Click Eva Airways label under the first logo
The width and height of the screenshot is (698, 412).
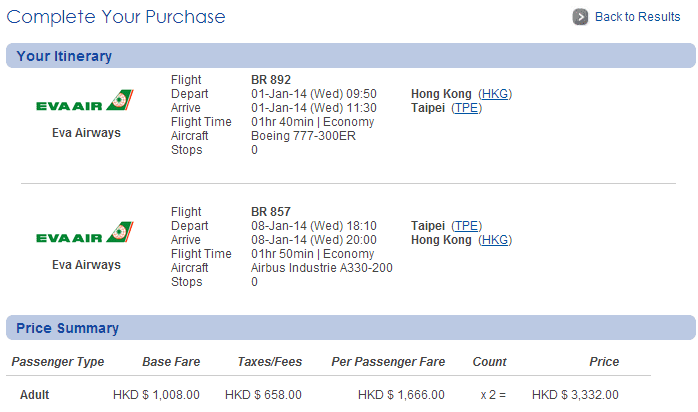tap(86, 133)
